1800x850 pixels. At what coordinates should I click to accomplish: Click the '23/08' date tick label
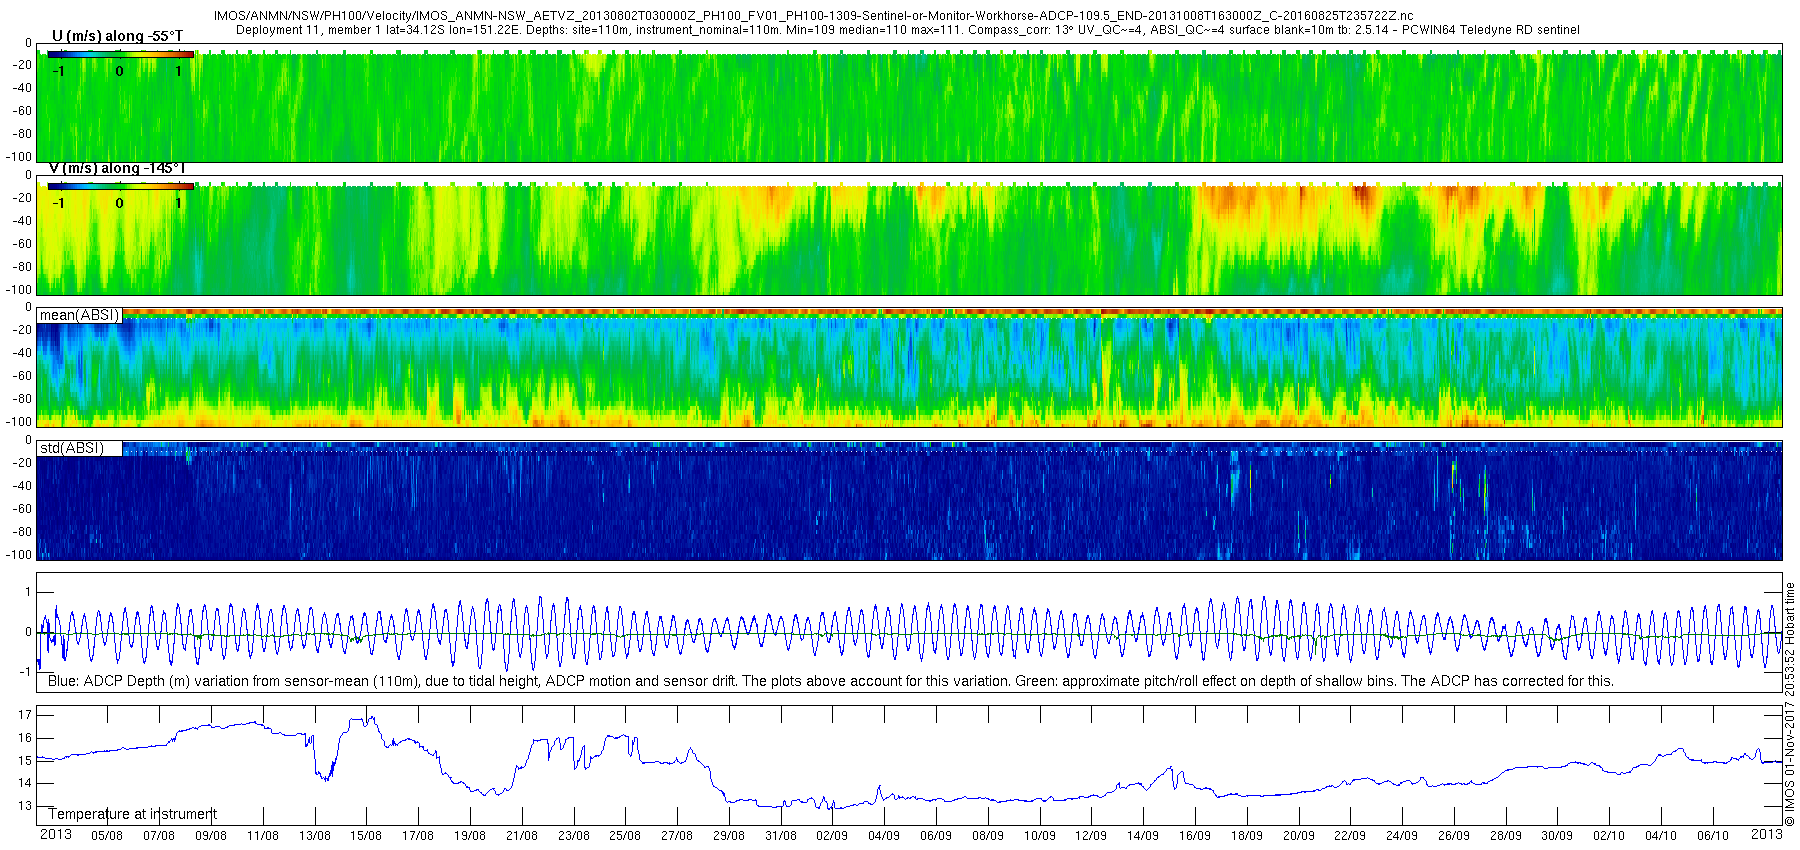coord(574,836)
